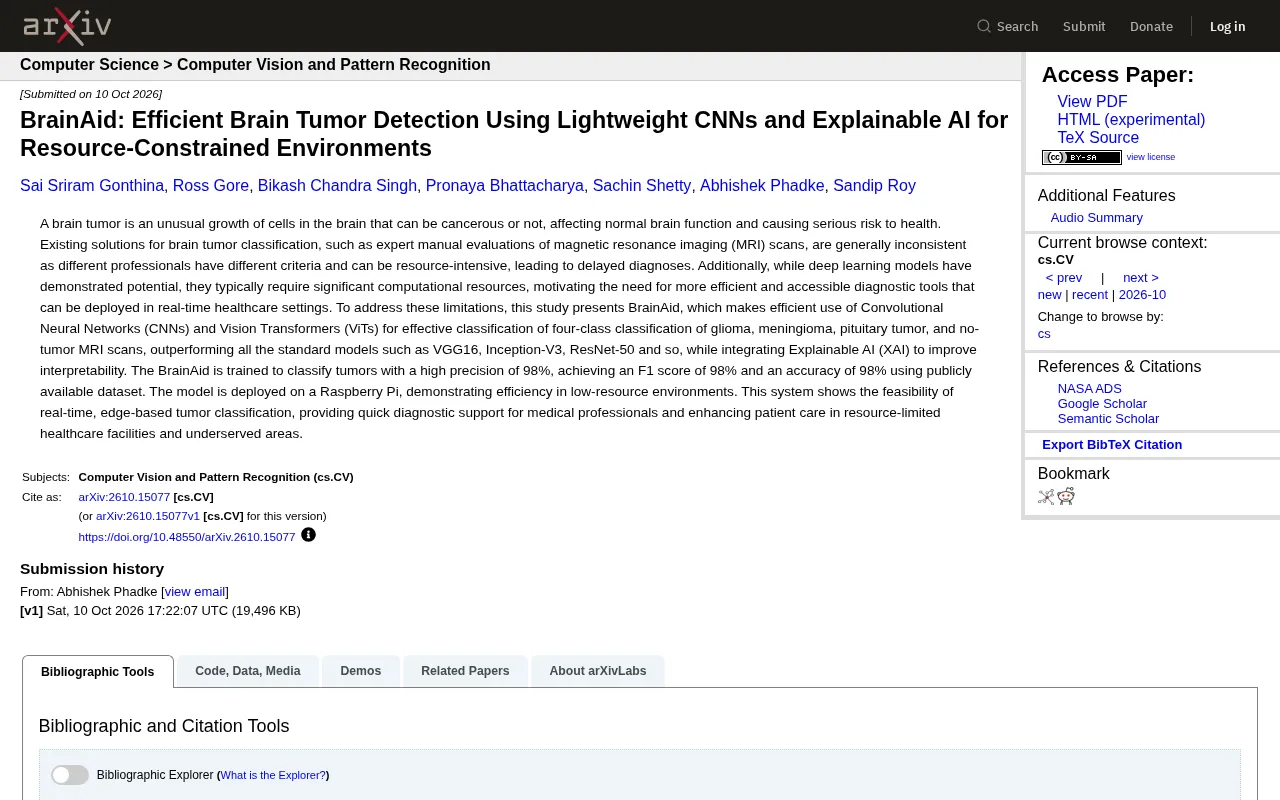Screen dimensions: 1280x800
Task: Open the Semantic Scholar link
Action: coord(1108,419)
